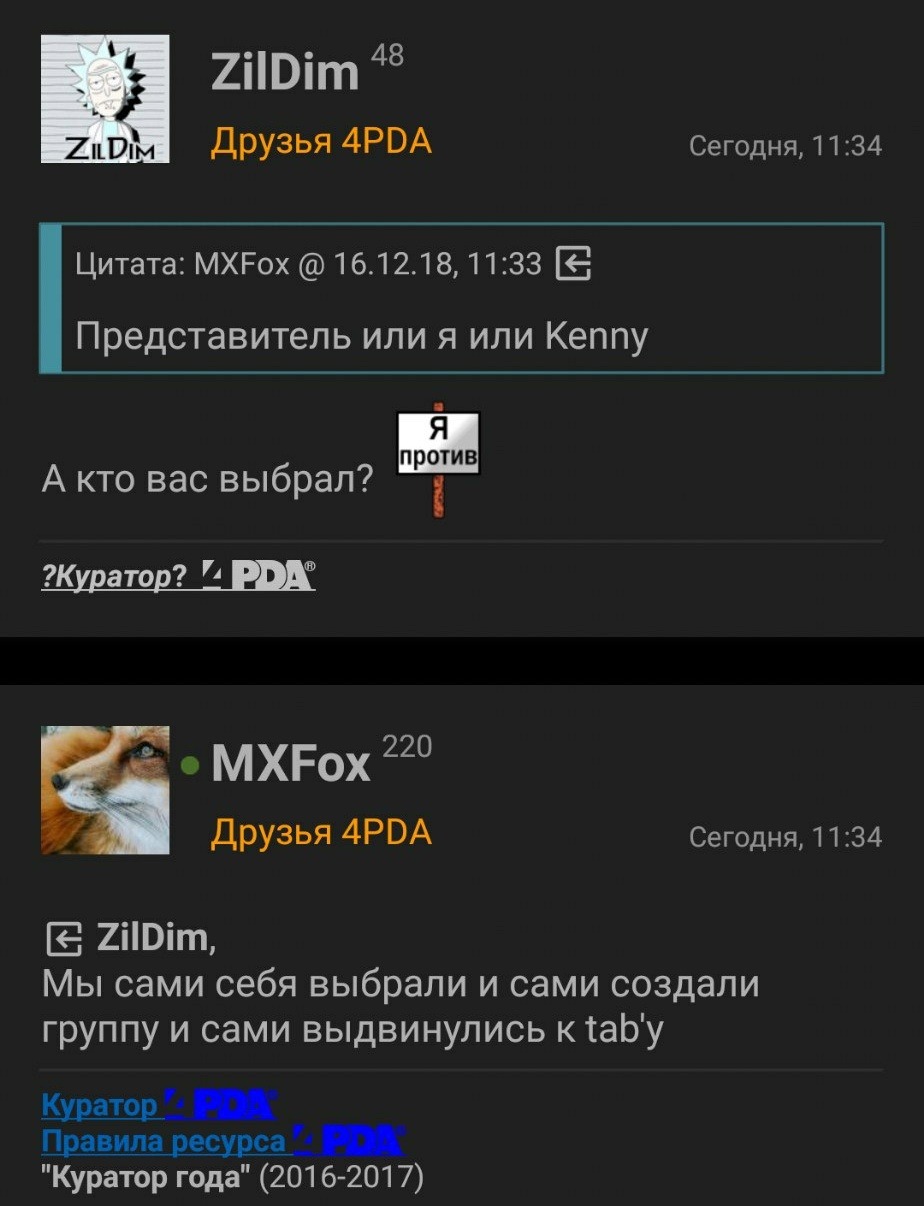Click ZilDim's 'Друзья 4PDA' group label
The height and width of the screenshot is (1206, 924).
click(321, 141)
